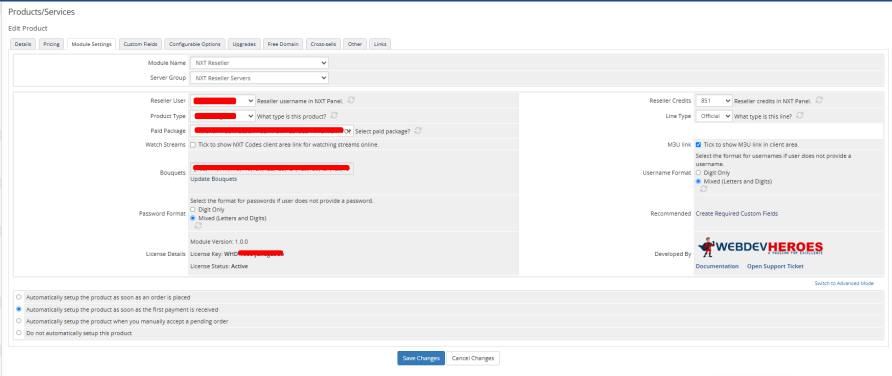Viewport: 892px width, 376px height.
Task: Open the Product Type dropdown
Action: point(222,116)
